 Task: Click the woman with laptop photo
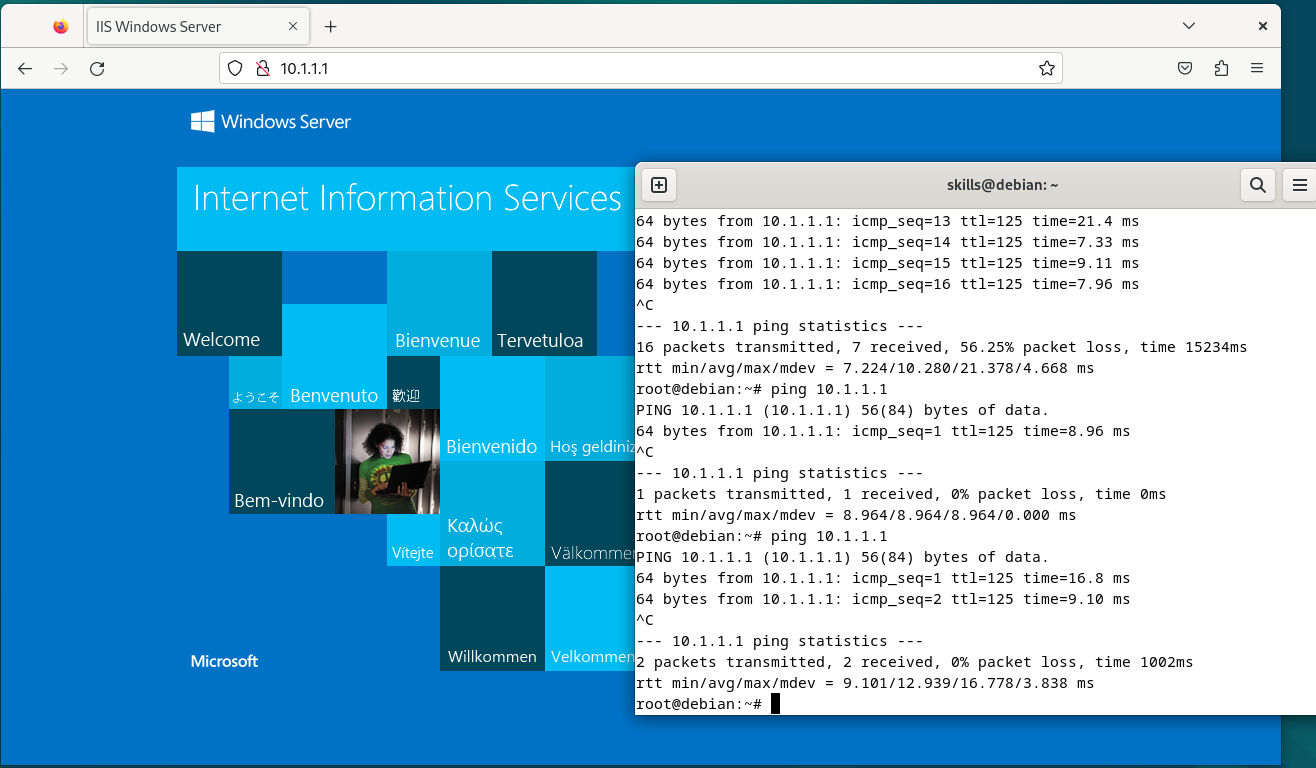coord(387,461)
